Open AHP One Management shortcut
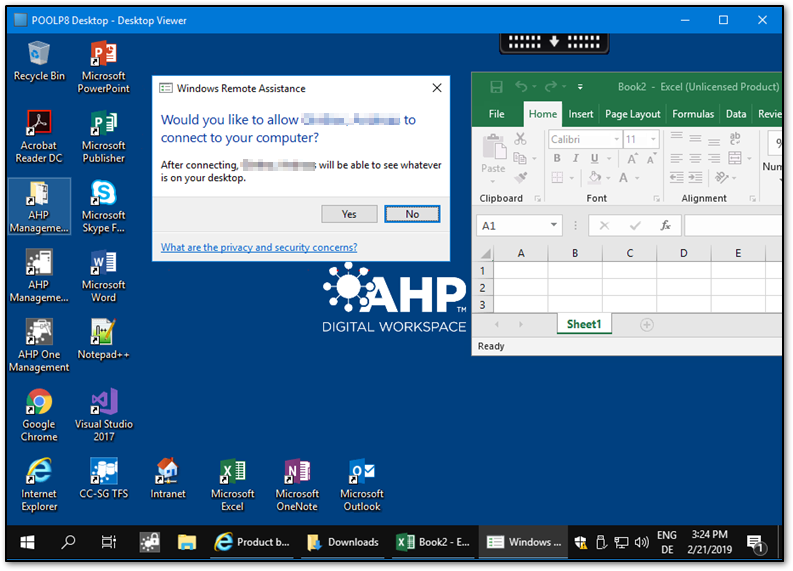The width and height of the screenshot is (793, 571). pyautogui.click(x=39, y=346)
